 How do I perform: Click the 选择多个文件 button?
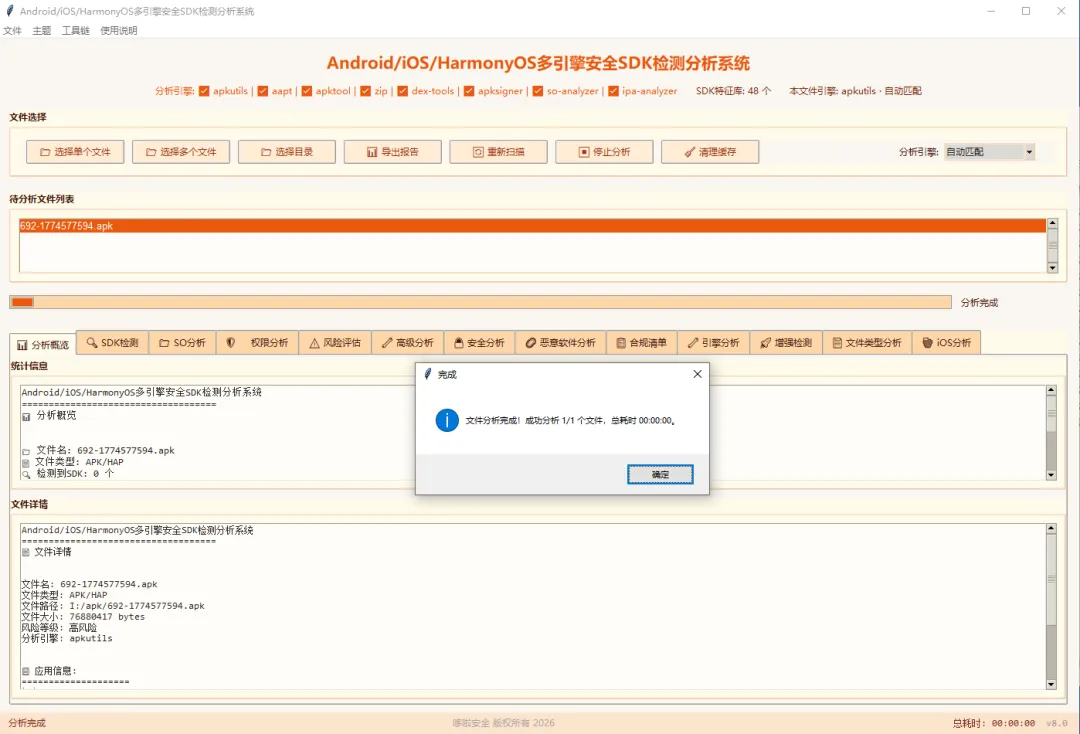(181, 152)
